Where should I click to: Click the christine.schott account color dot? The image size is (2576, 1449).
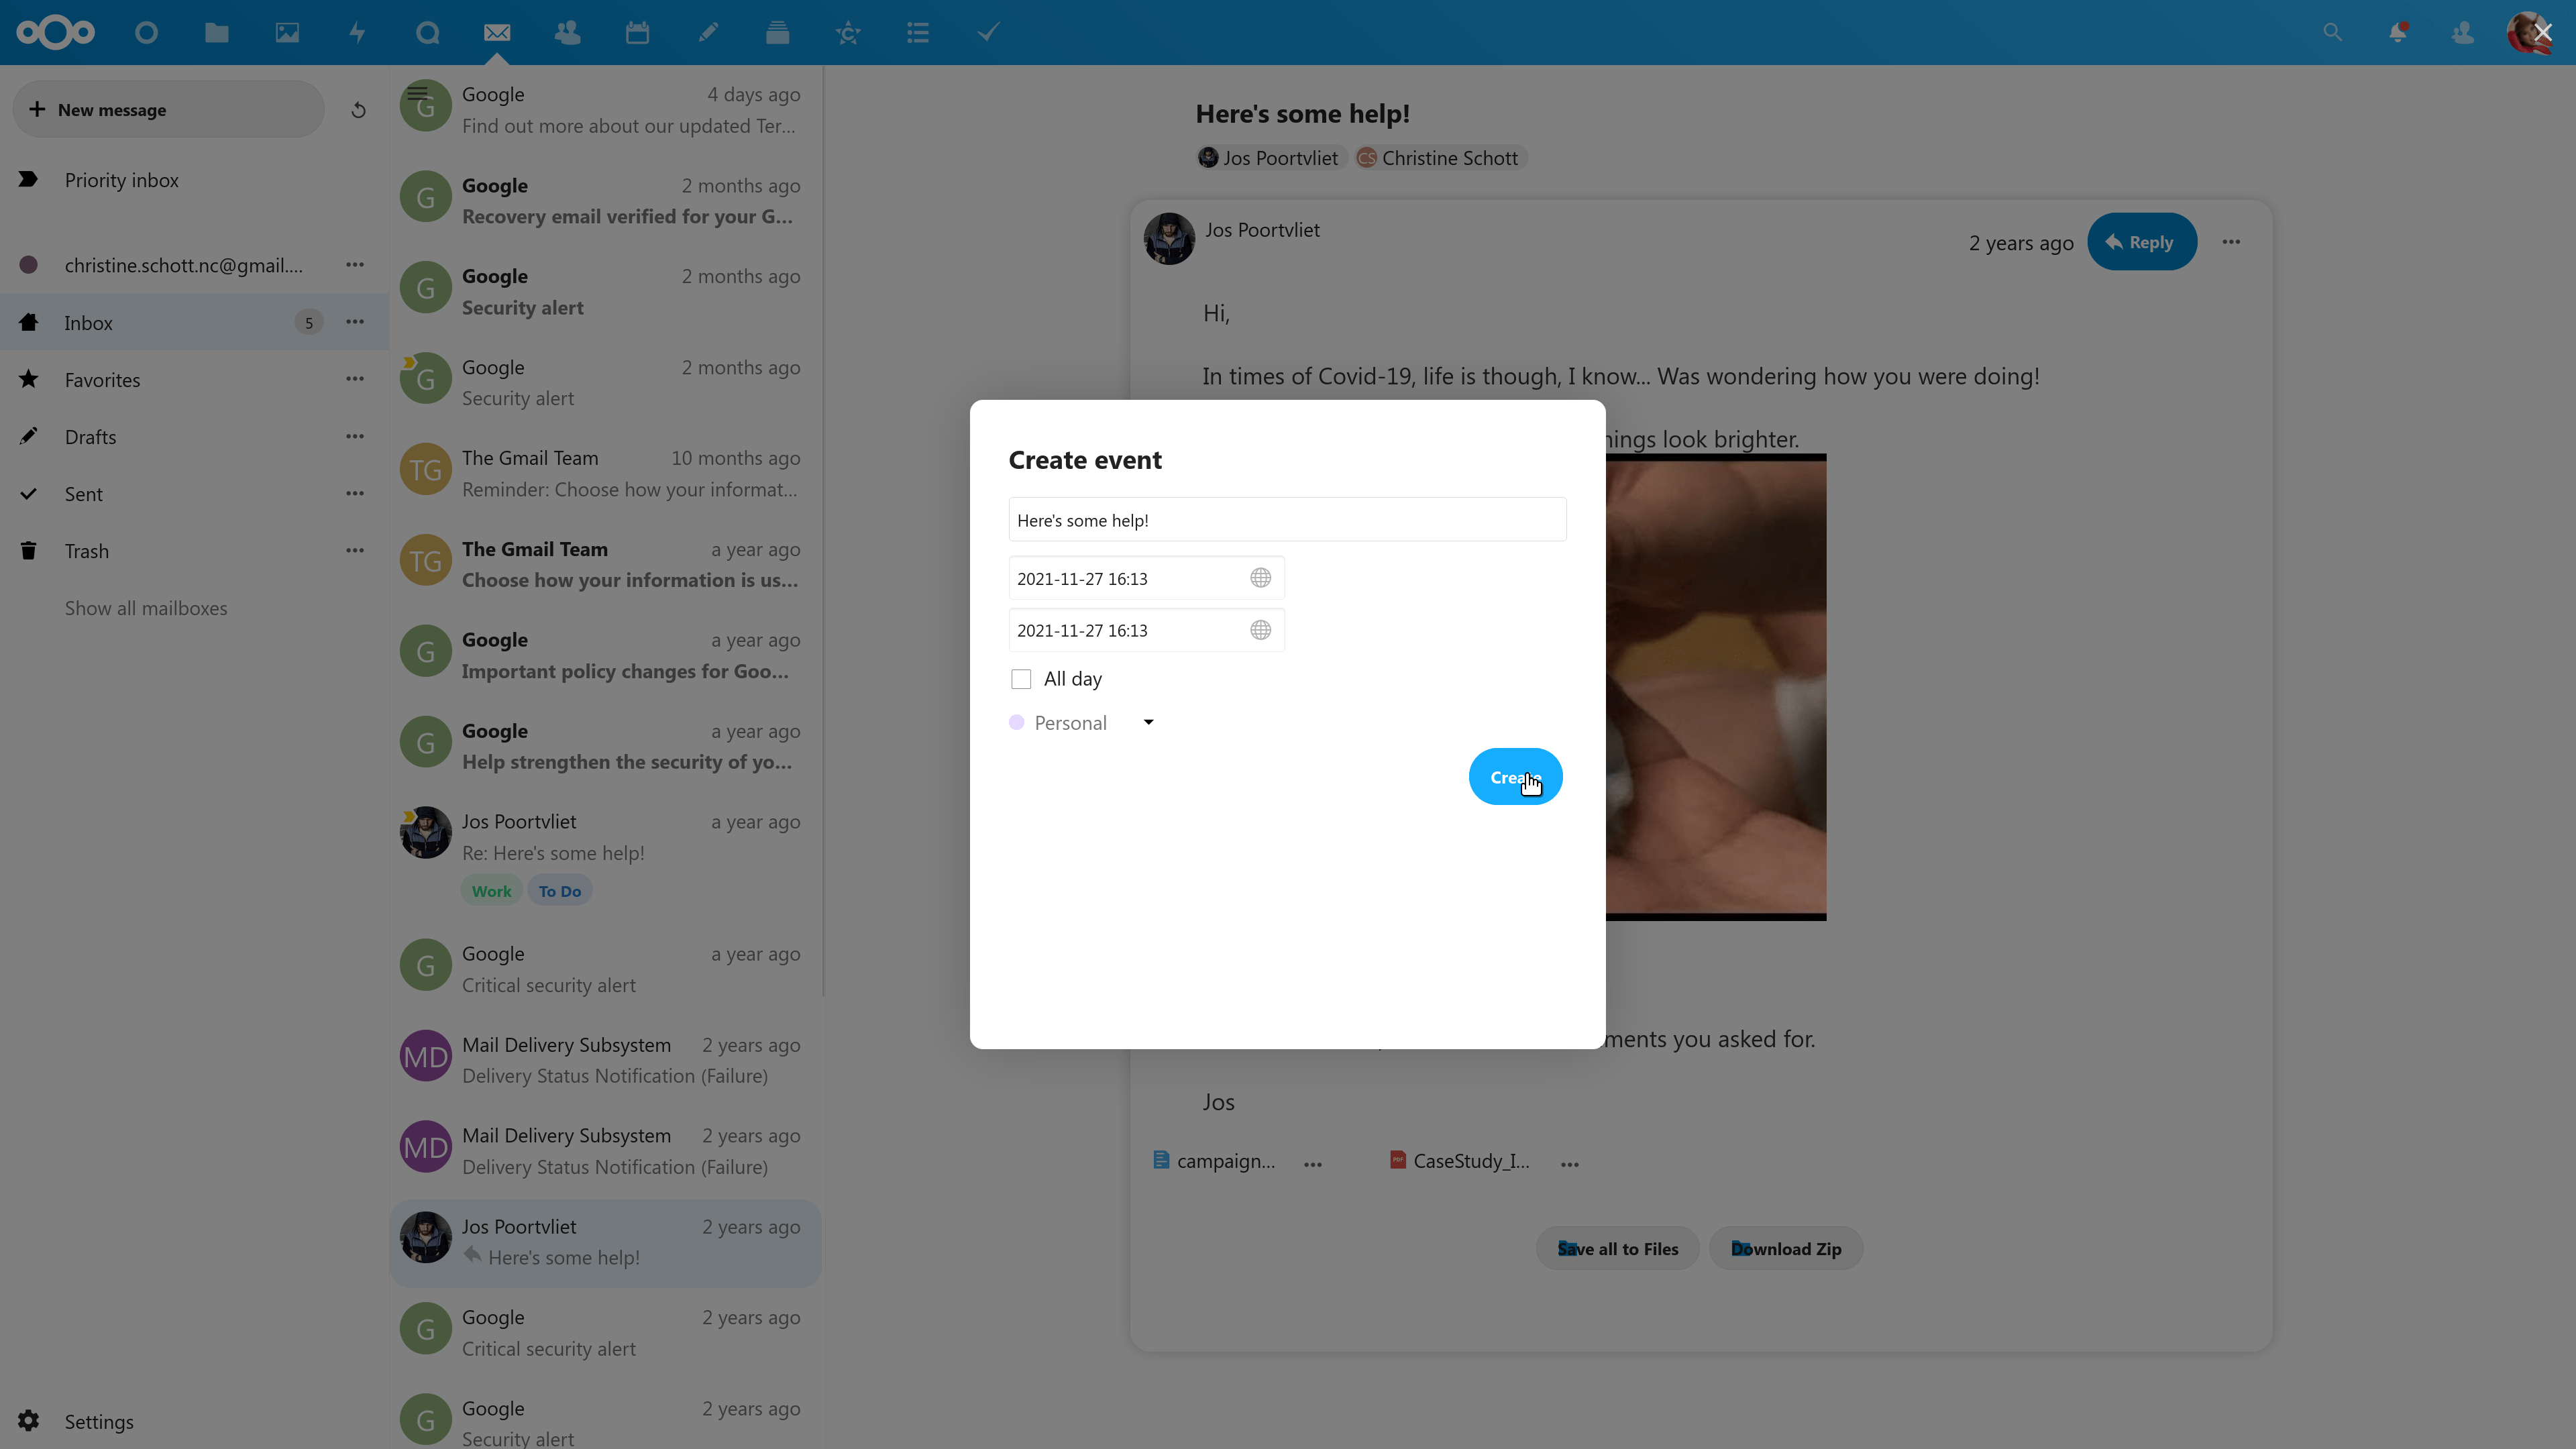(28, 265)
